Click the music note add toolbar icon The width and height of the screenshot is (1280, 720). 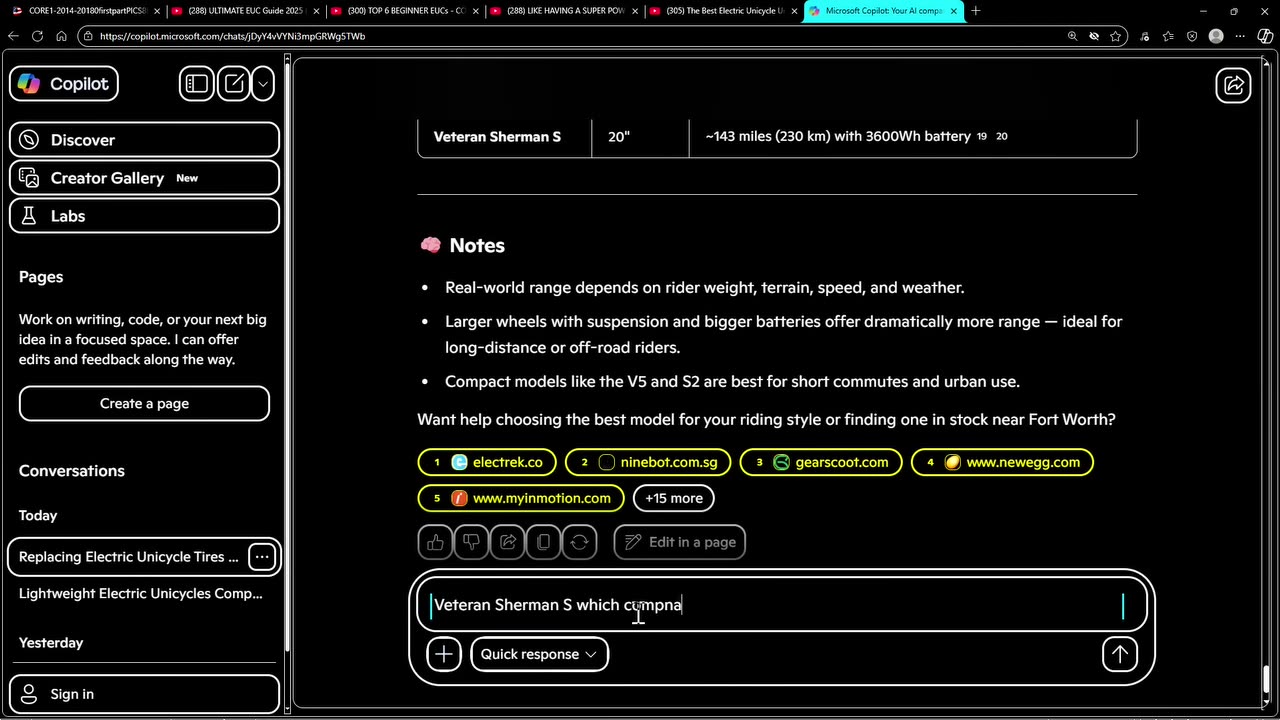1144,36
